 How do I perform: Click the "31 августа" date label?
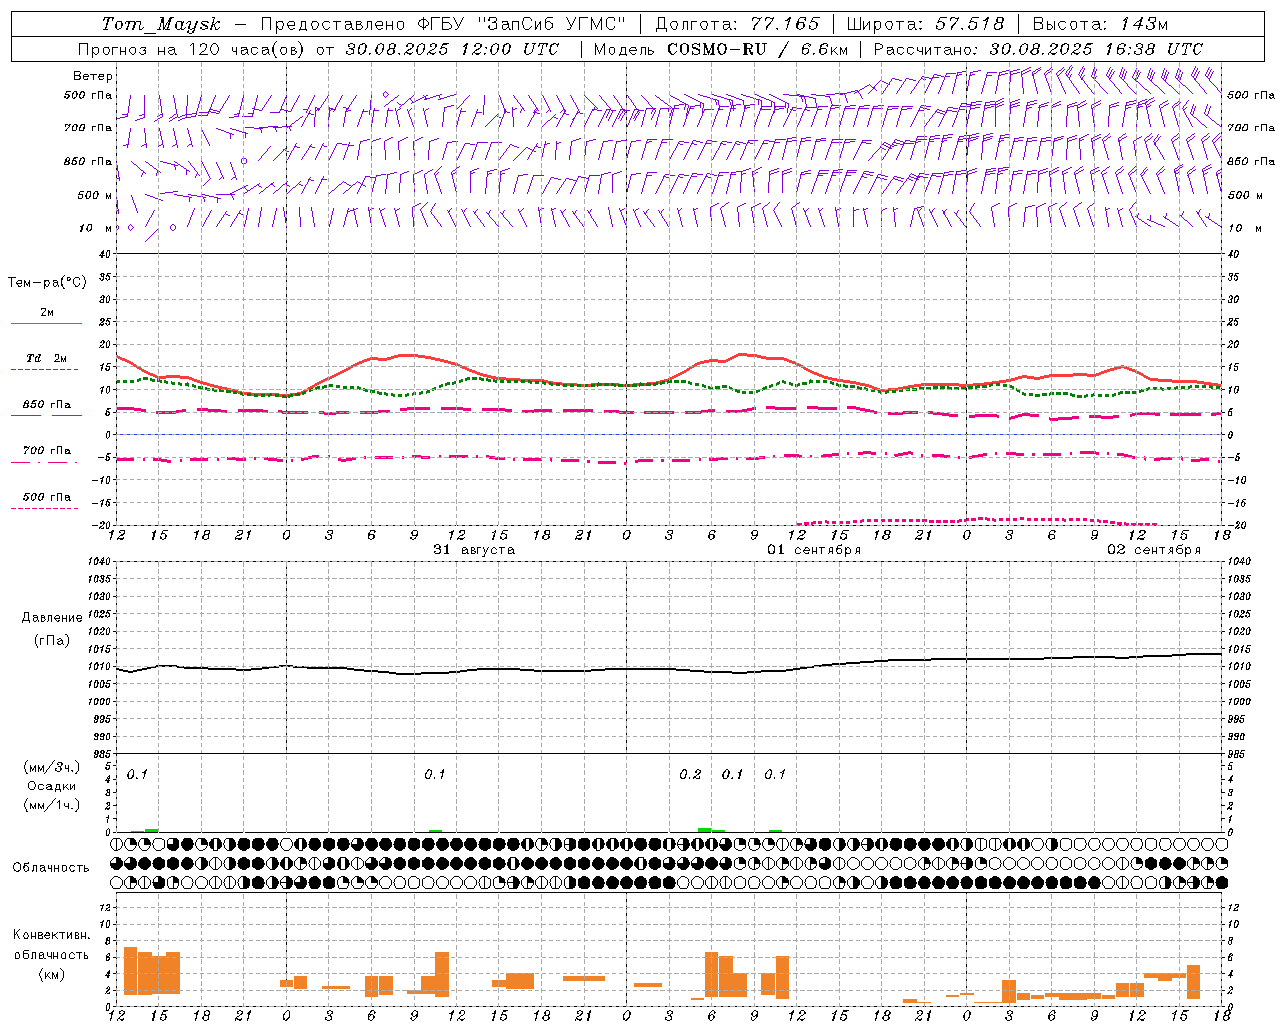click(474, 550)
